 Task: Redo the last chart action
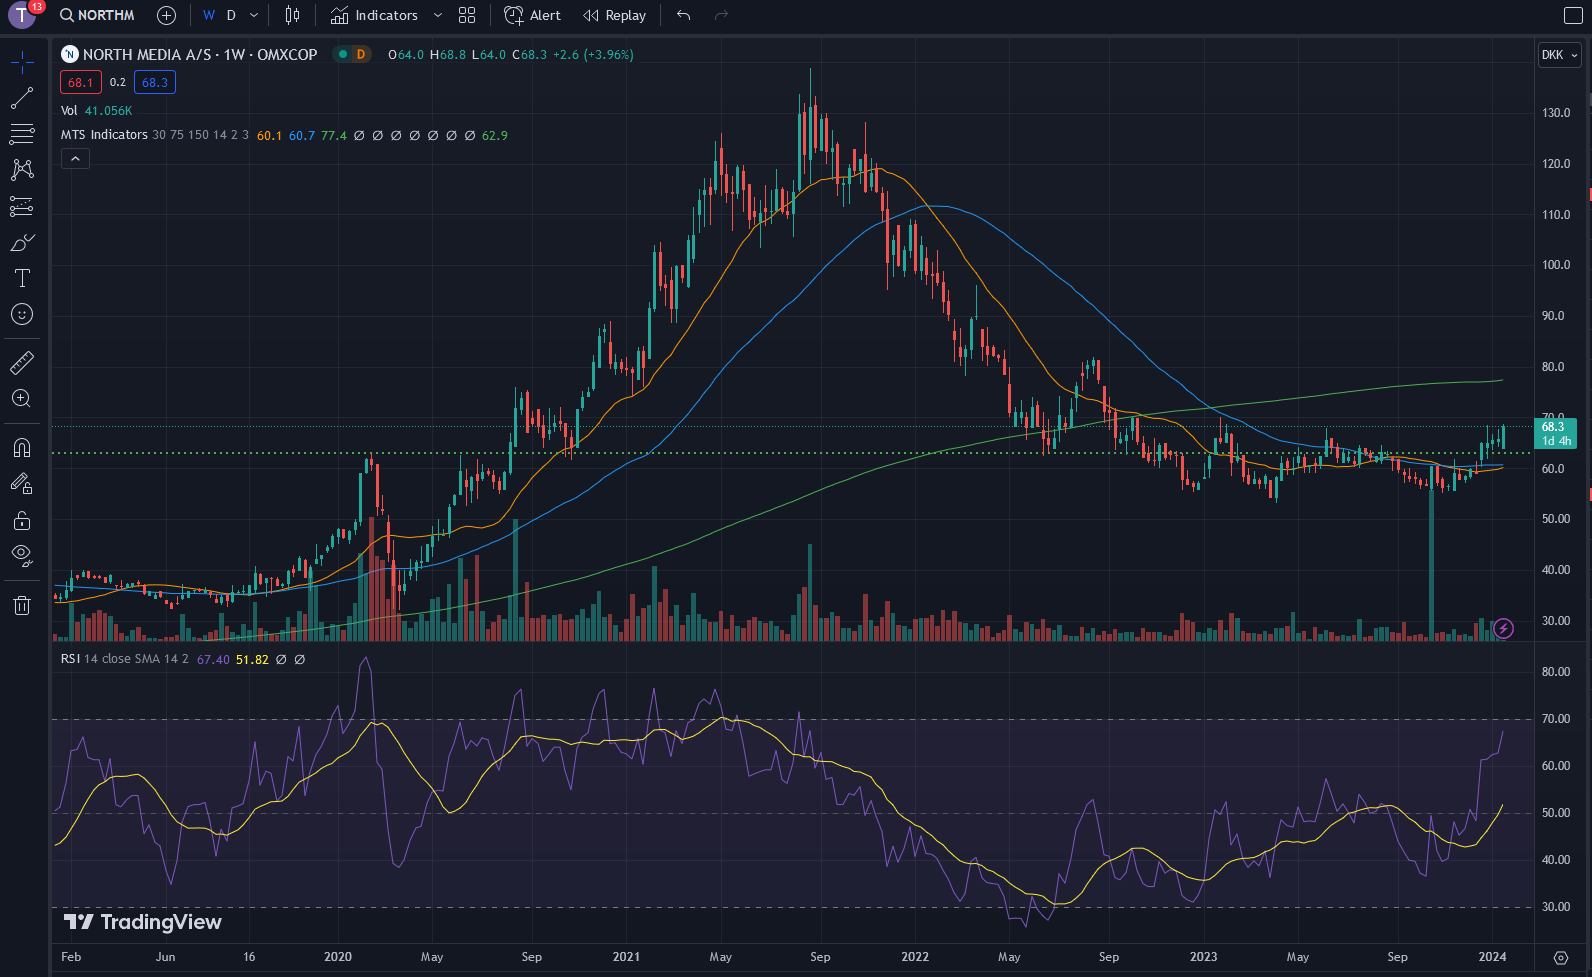[721, 15]
